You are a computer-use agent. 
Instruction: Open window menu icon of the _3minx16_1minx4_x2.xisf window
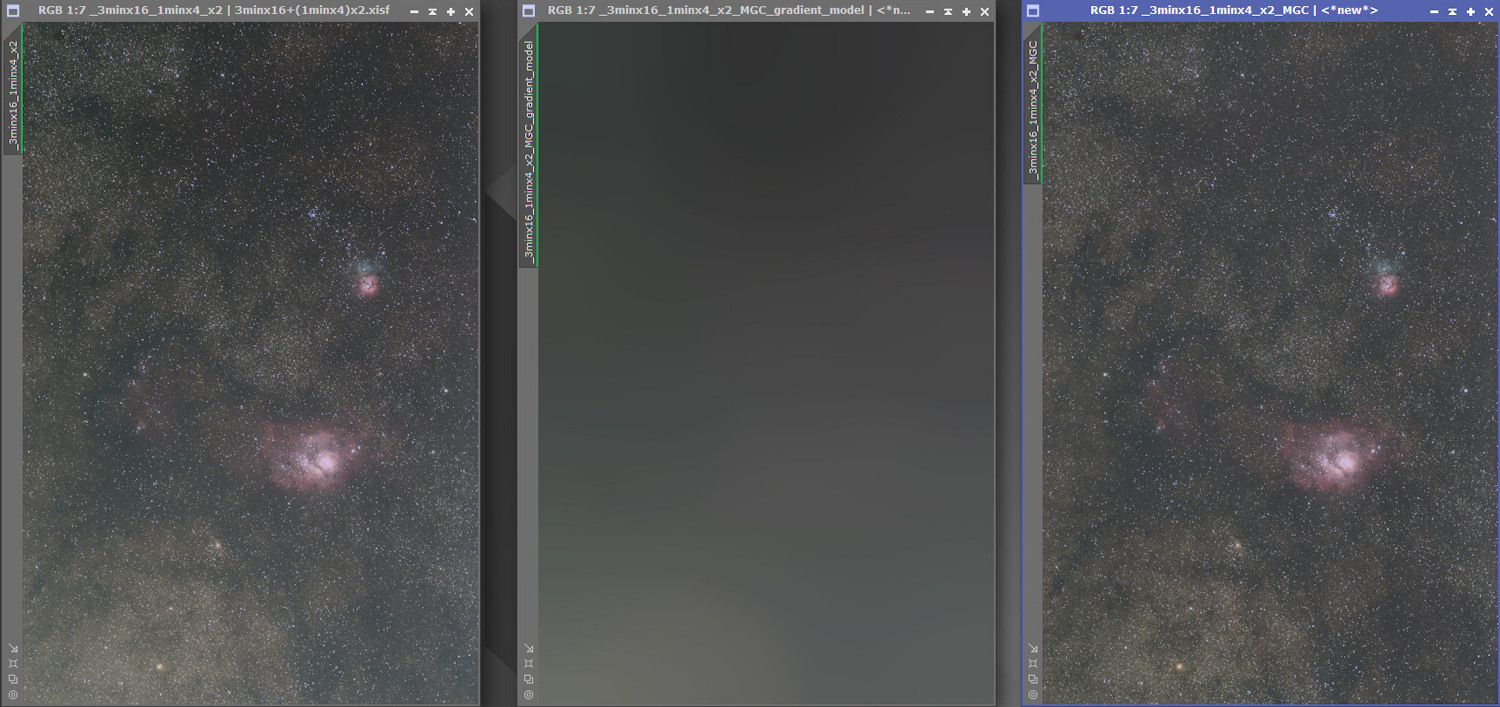(x=13, y=11)
